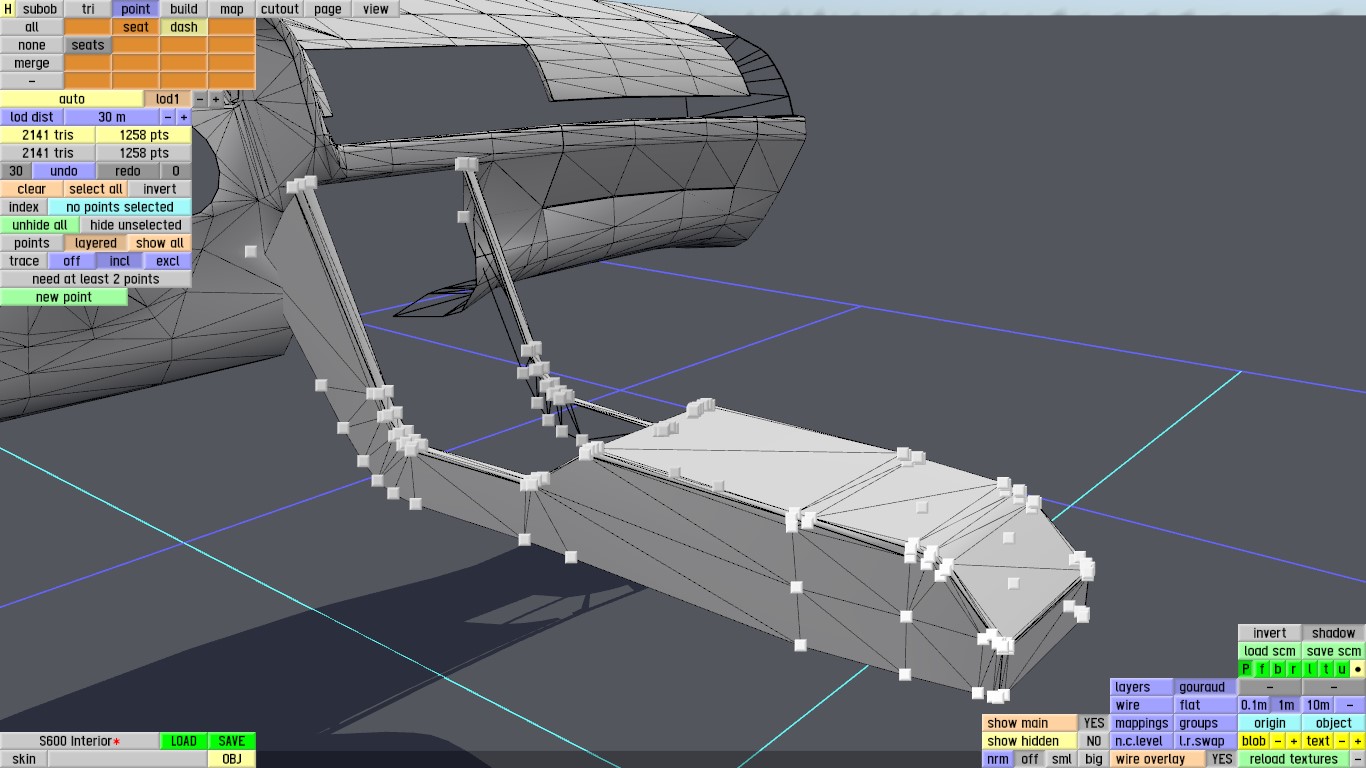Select the mappings display mode
The height and width of the screenshot is (768, 1366).
click(x=1142, y=723)
